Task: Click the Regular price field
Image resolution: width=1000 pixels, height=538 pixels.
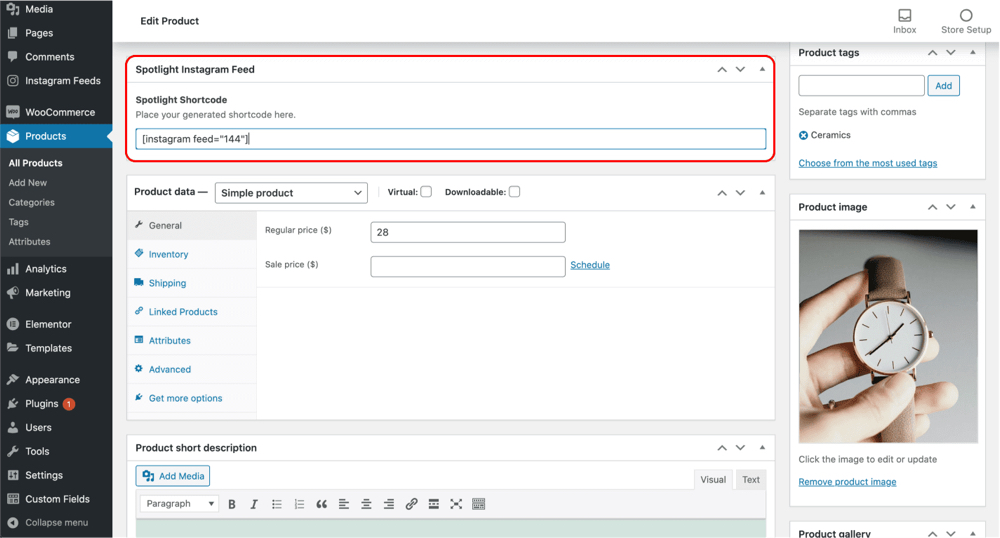Action: coord(468,232)
